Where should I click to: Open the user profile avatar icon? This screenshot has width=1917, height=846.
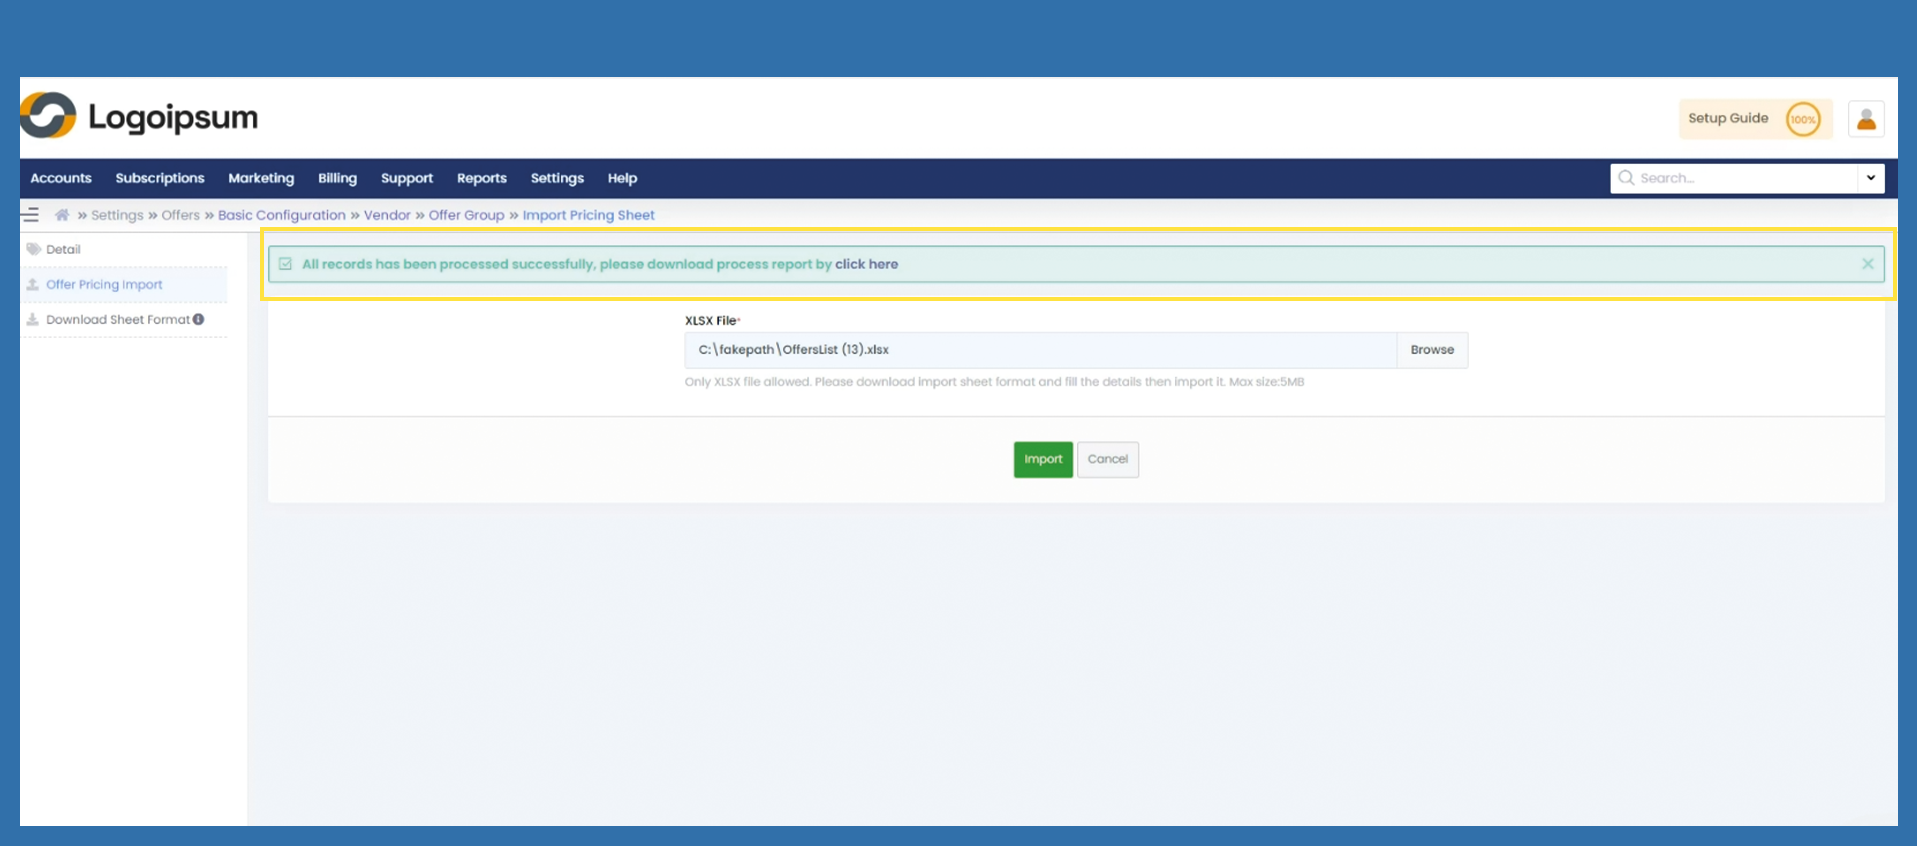pos(1865,120)
